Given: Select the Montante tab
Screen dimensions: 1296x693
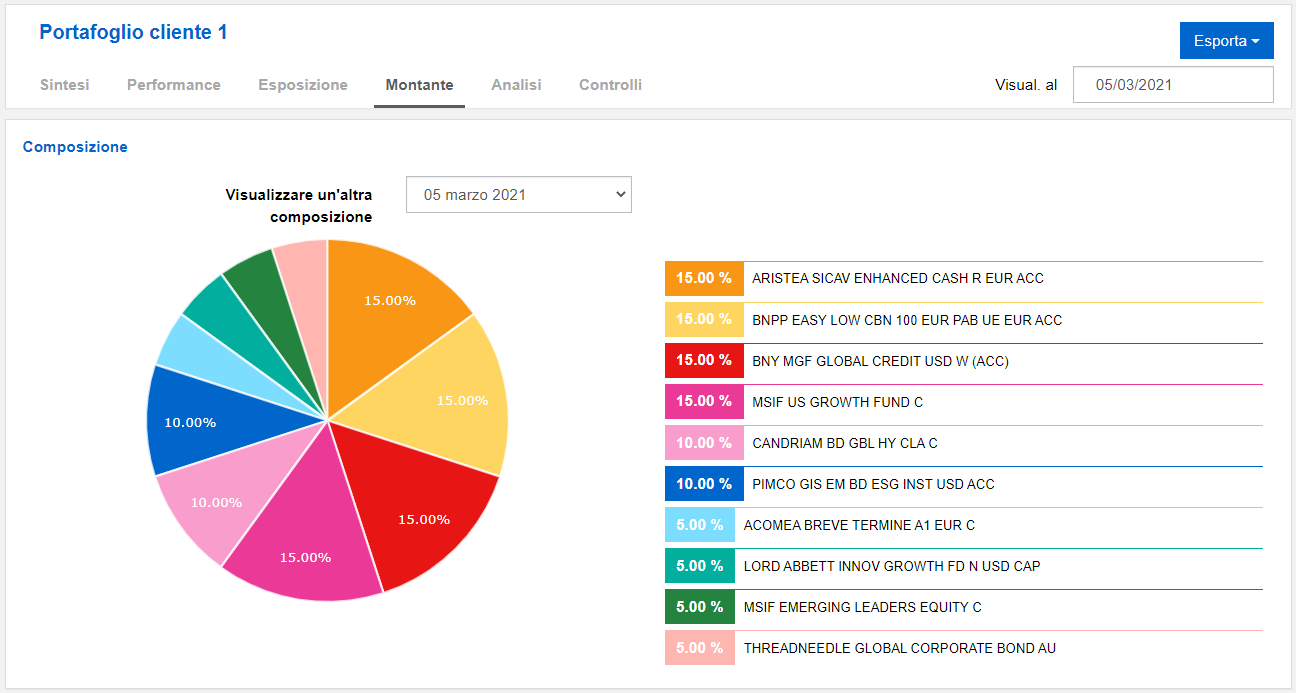Looking at the screenshot, I should (419, 85).
